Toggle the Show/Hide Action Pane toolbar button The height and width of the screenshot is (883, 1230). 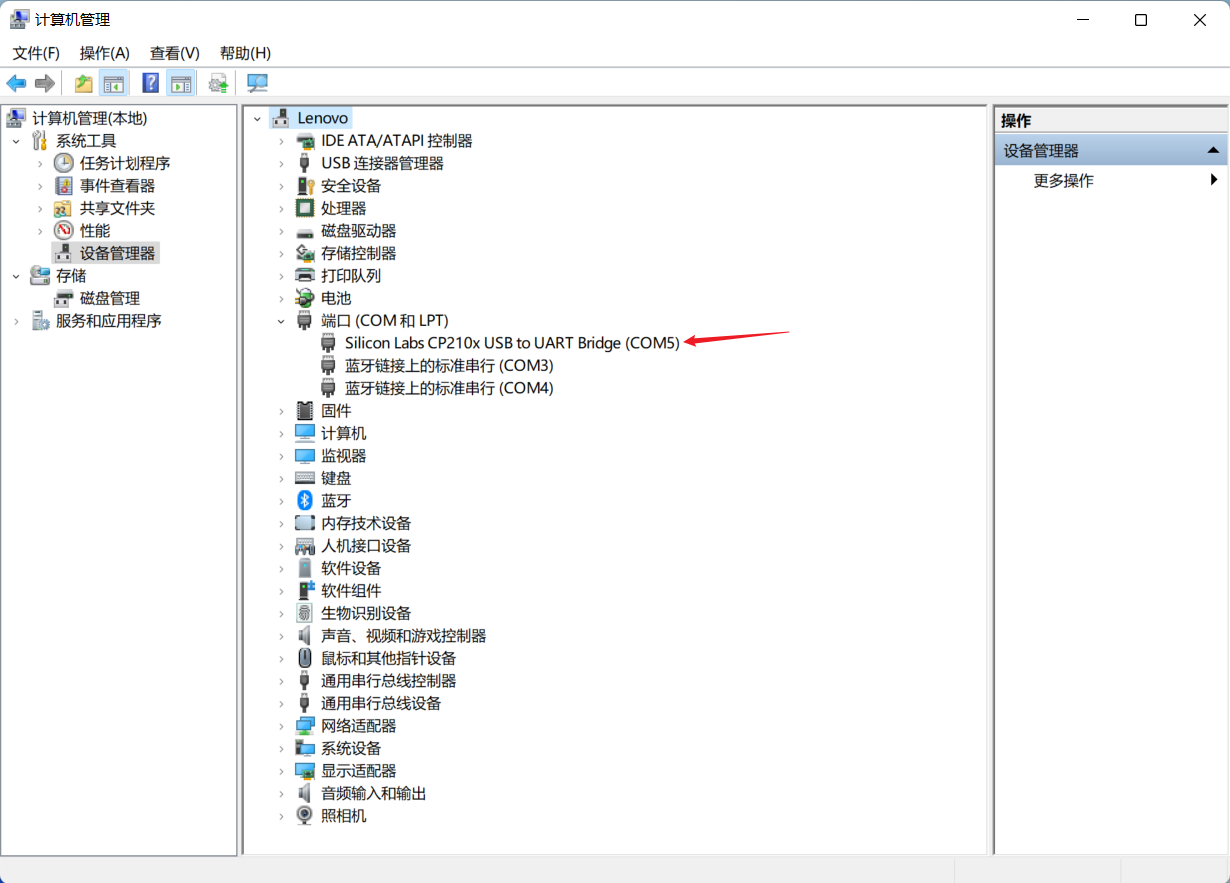[x=181, y=83]
